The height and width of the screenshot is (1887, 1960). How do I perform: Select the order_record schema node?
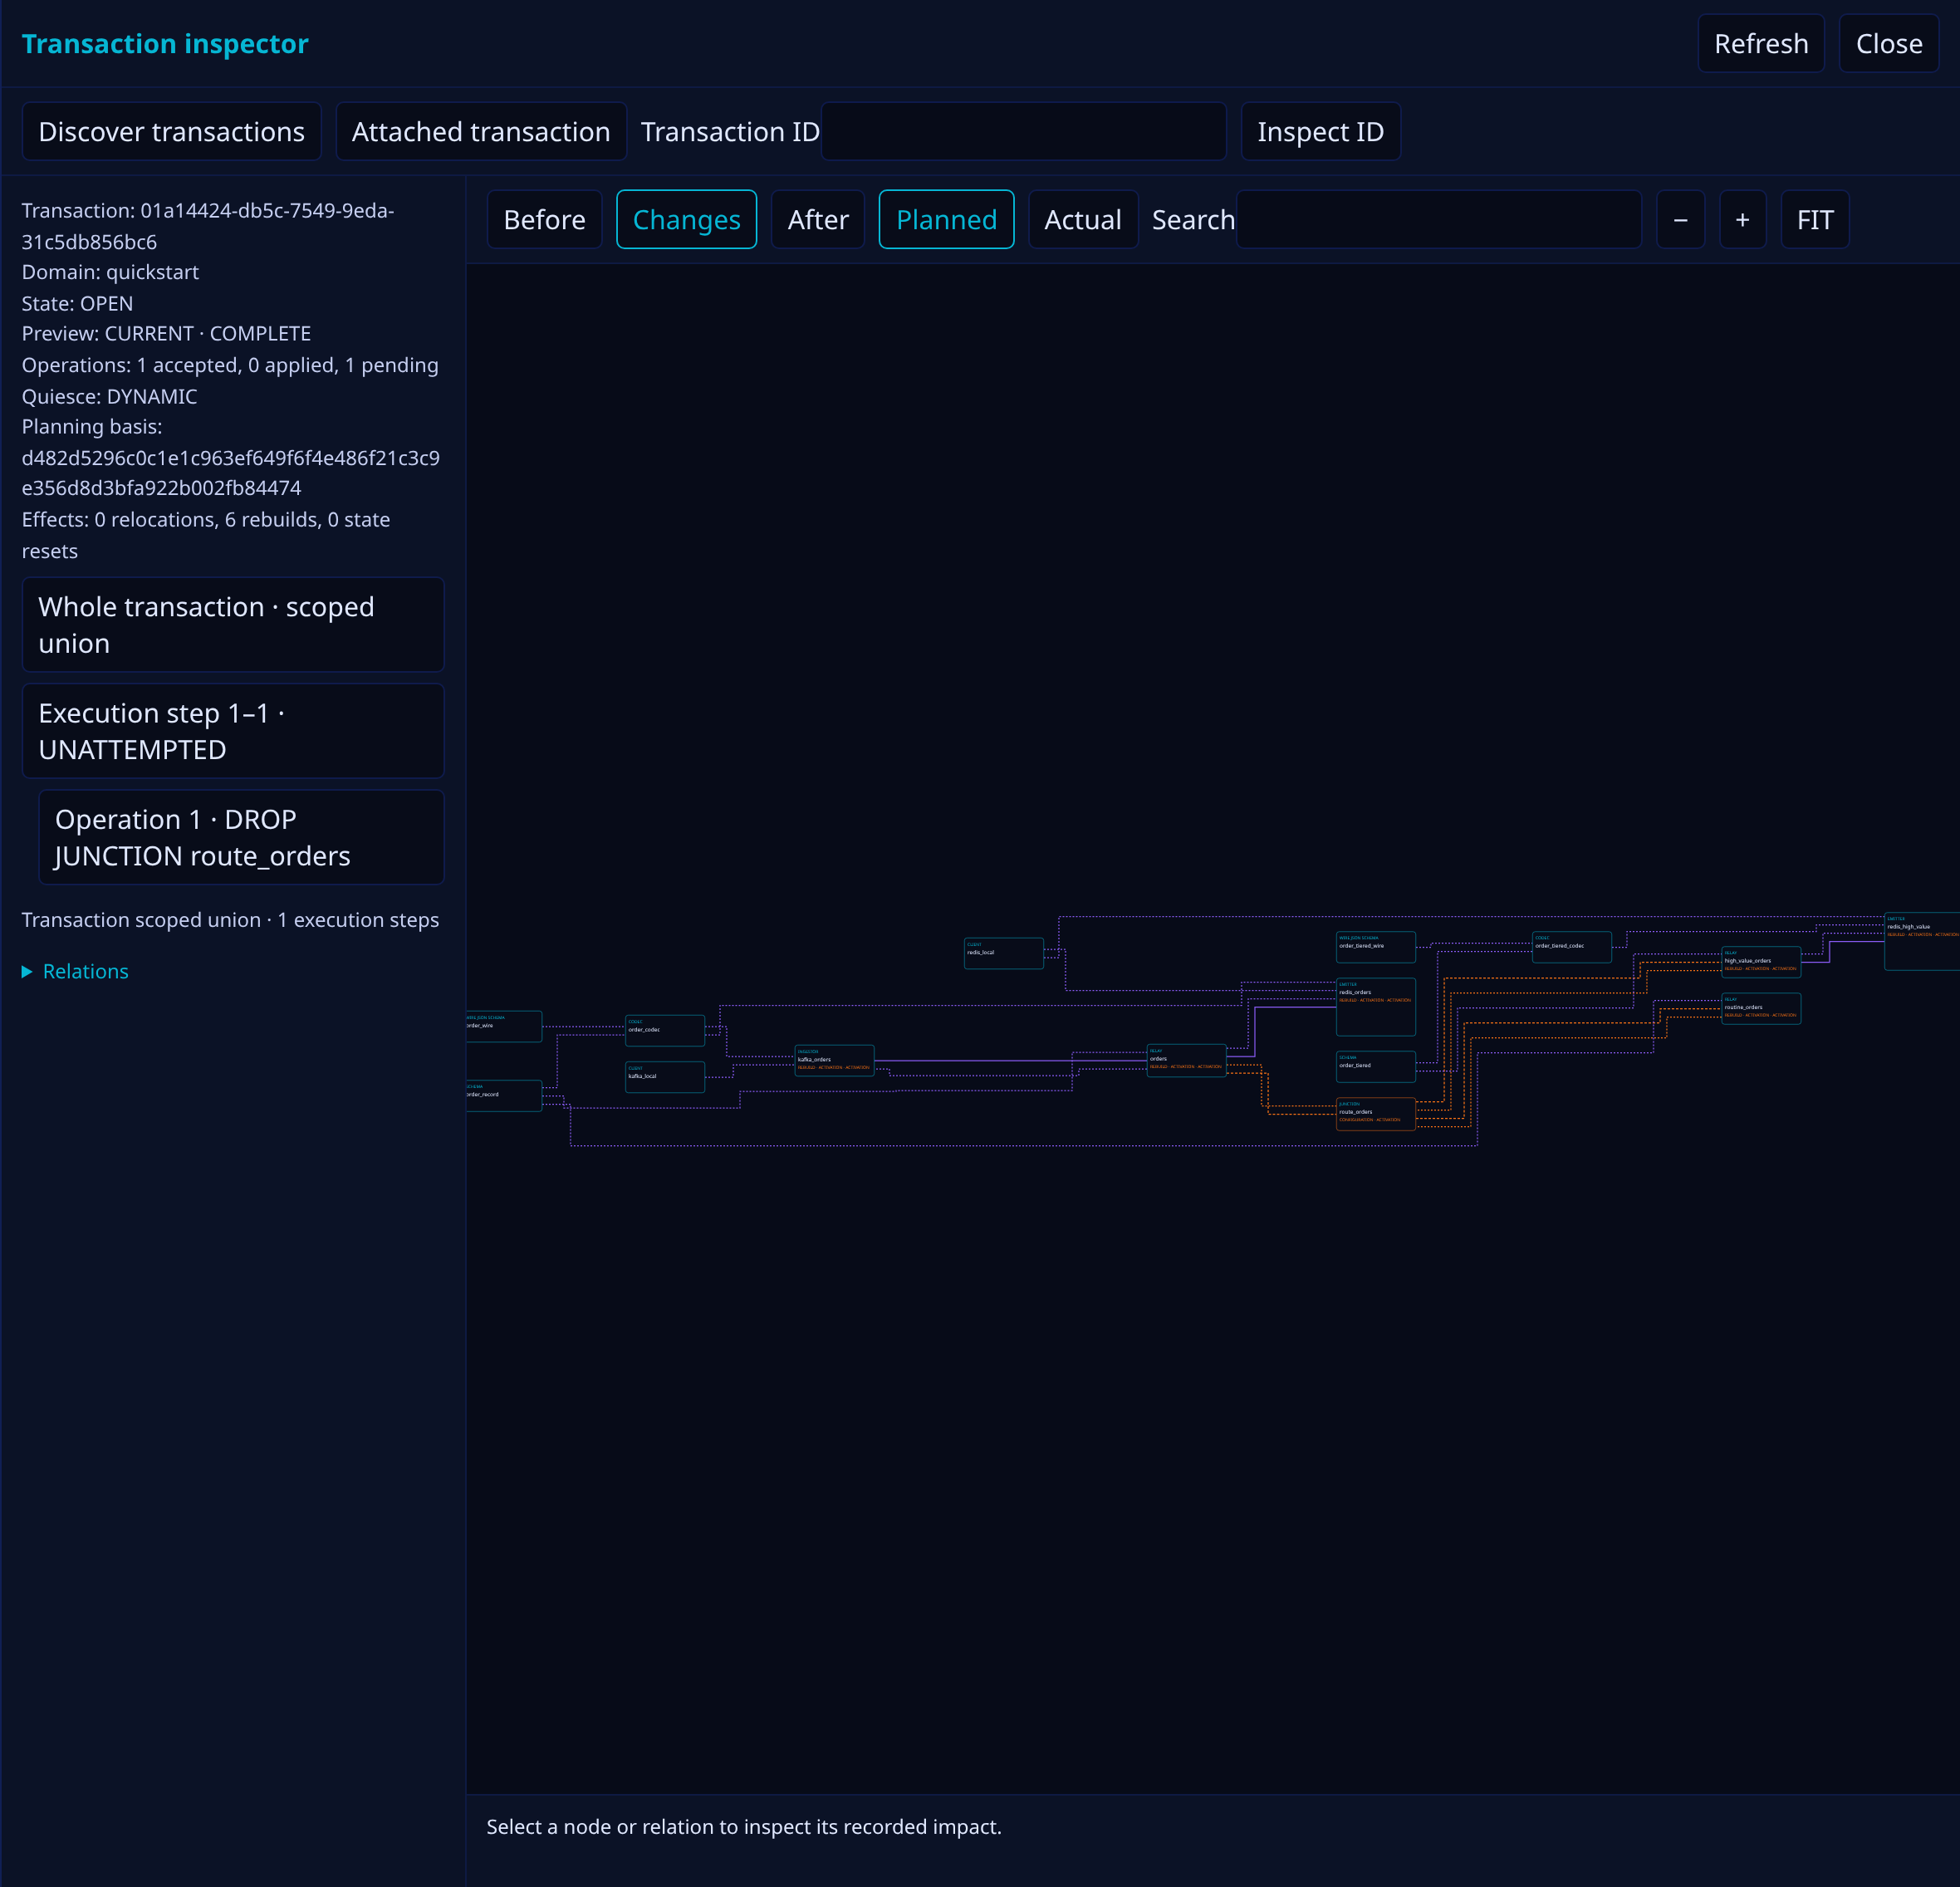[x=503, y=1095]
